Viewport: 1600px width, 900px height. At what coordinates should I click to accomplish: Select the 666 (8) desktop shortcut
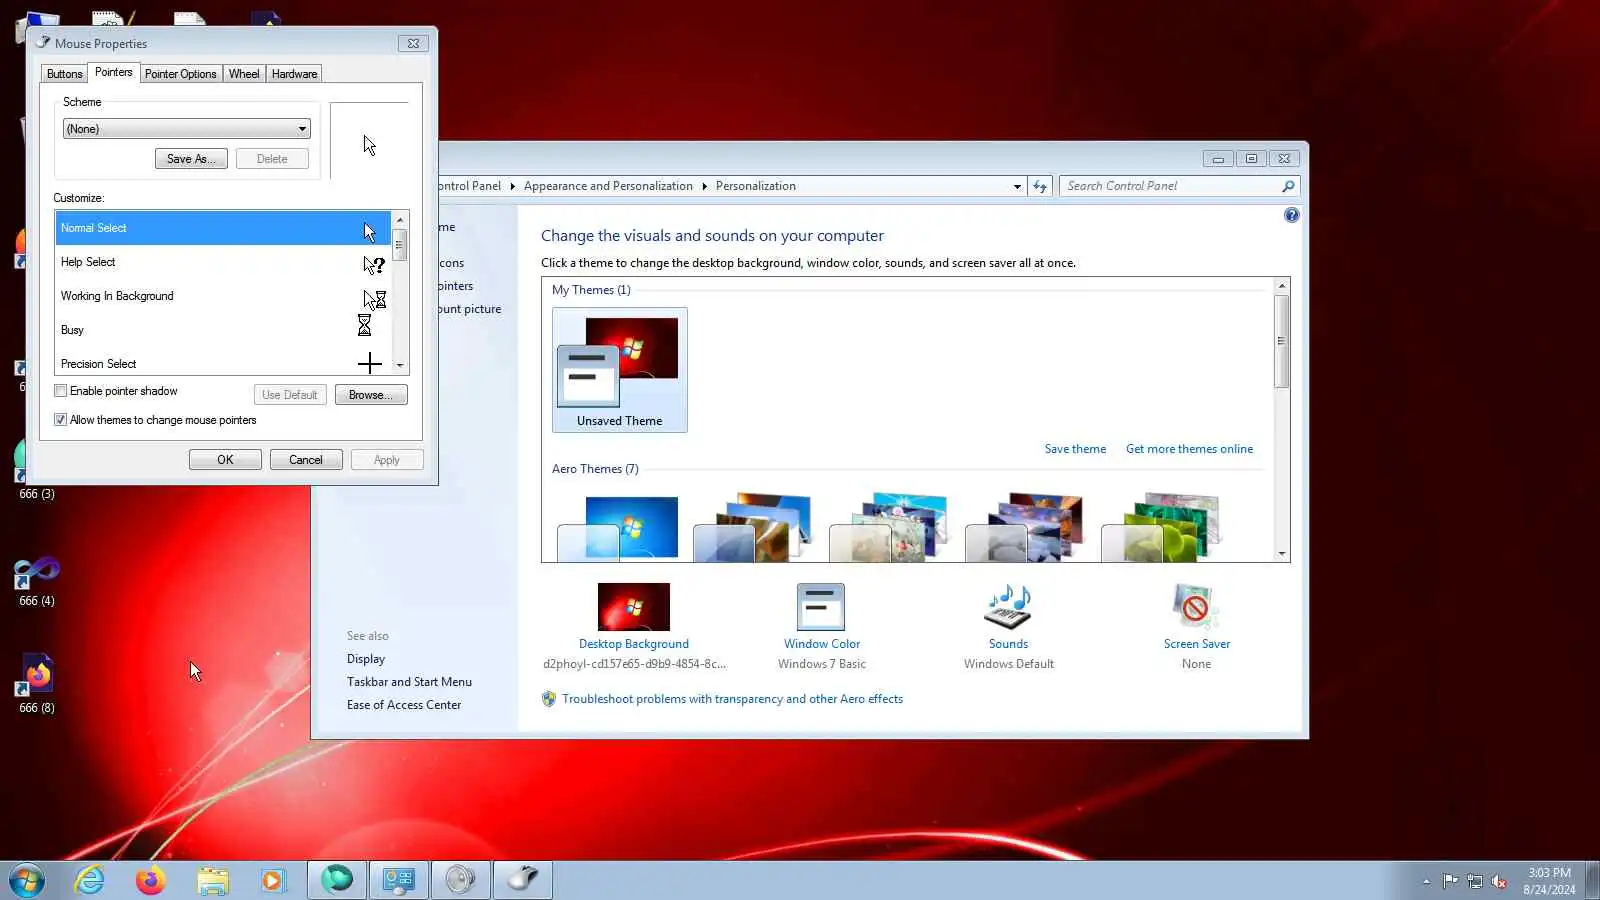(x=37, y=685)
